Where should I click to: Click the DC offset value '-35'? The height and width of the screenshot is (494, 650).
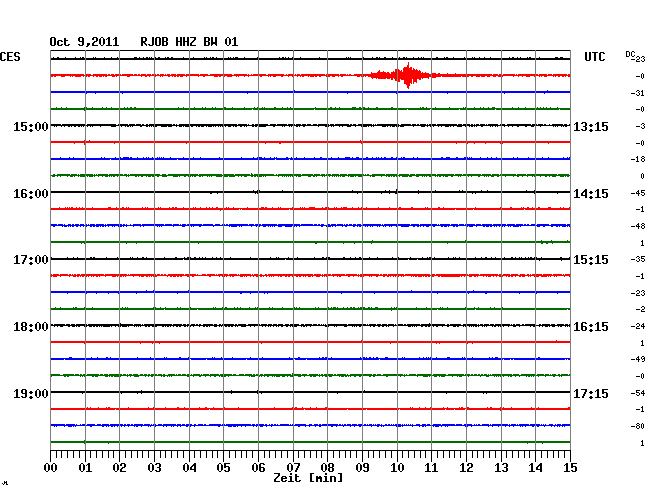(639, 259)
